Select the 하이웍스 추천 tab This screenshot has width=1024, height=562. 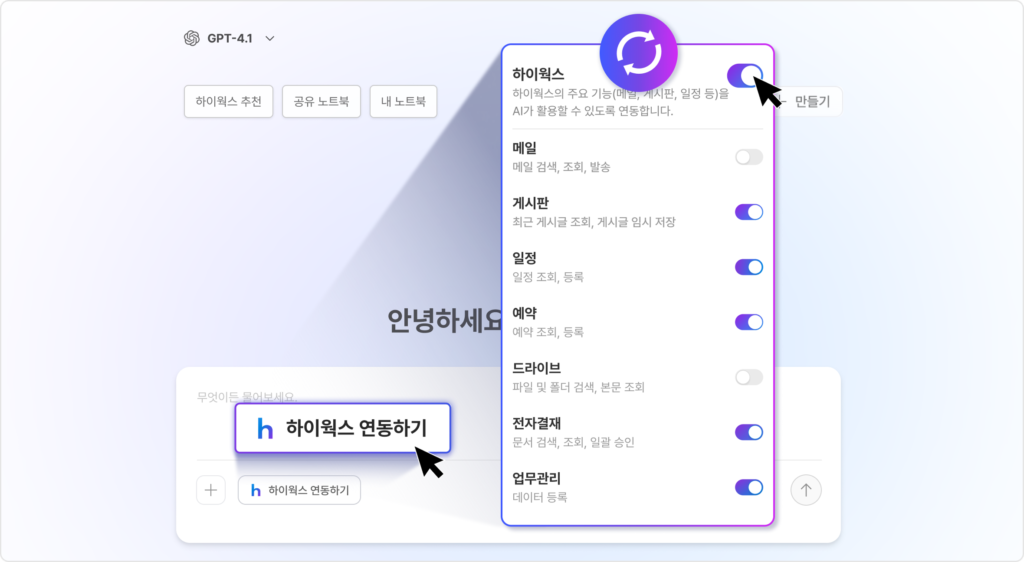pos(229,101)
